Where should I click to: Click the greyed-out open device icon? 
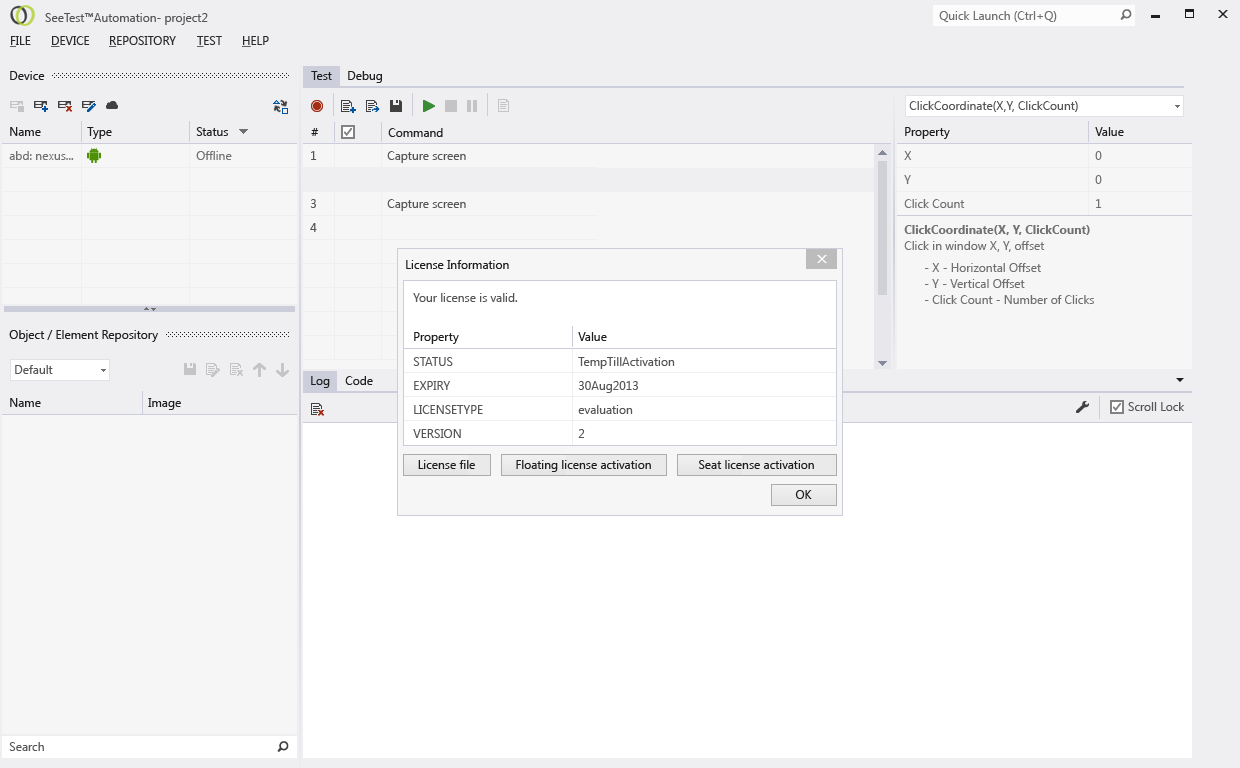tap(17, 106)
